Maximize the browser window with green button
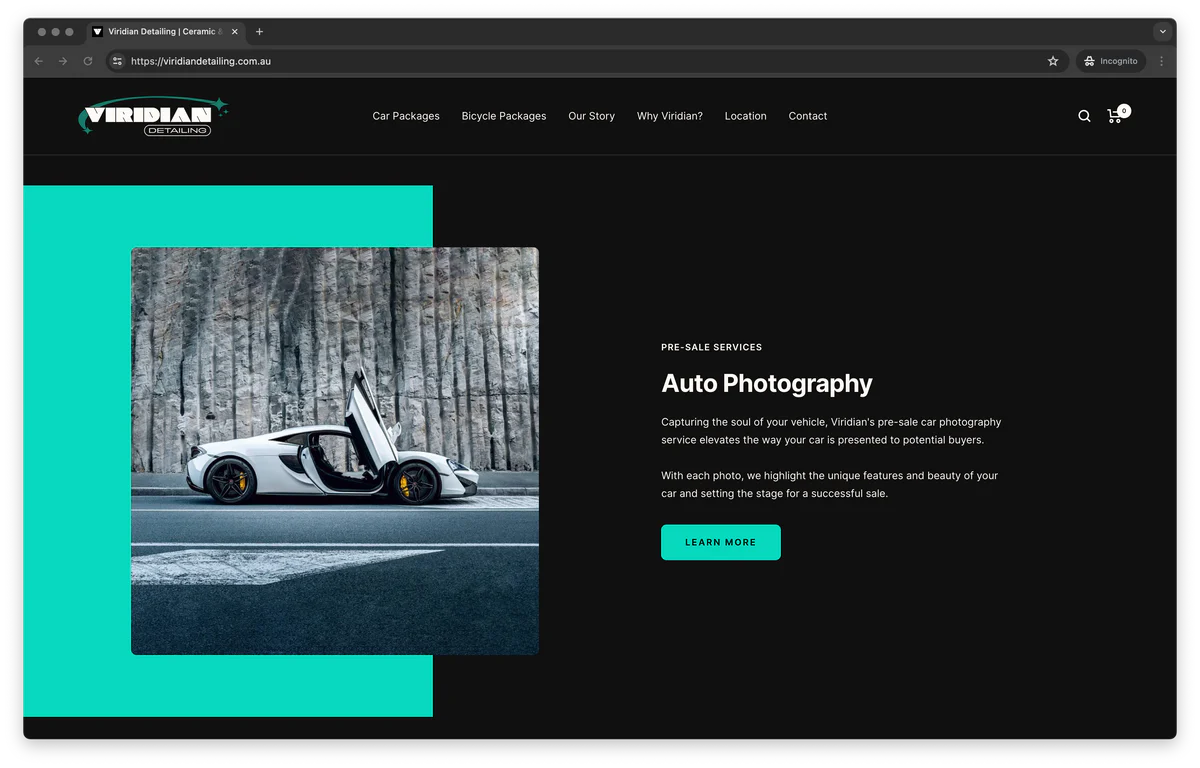Viewport: 1200px width, 768px height. pyautogui.click(x=70, y=32)
